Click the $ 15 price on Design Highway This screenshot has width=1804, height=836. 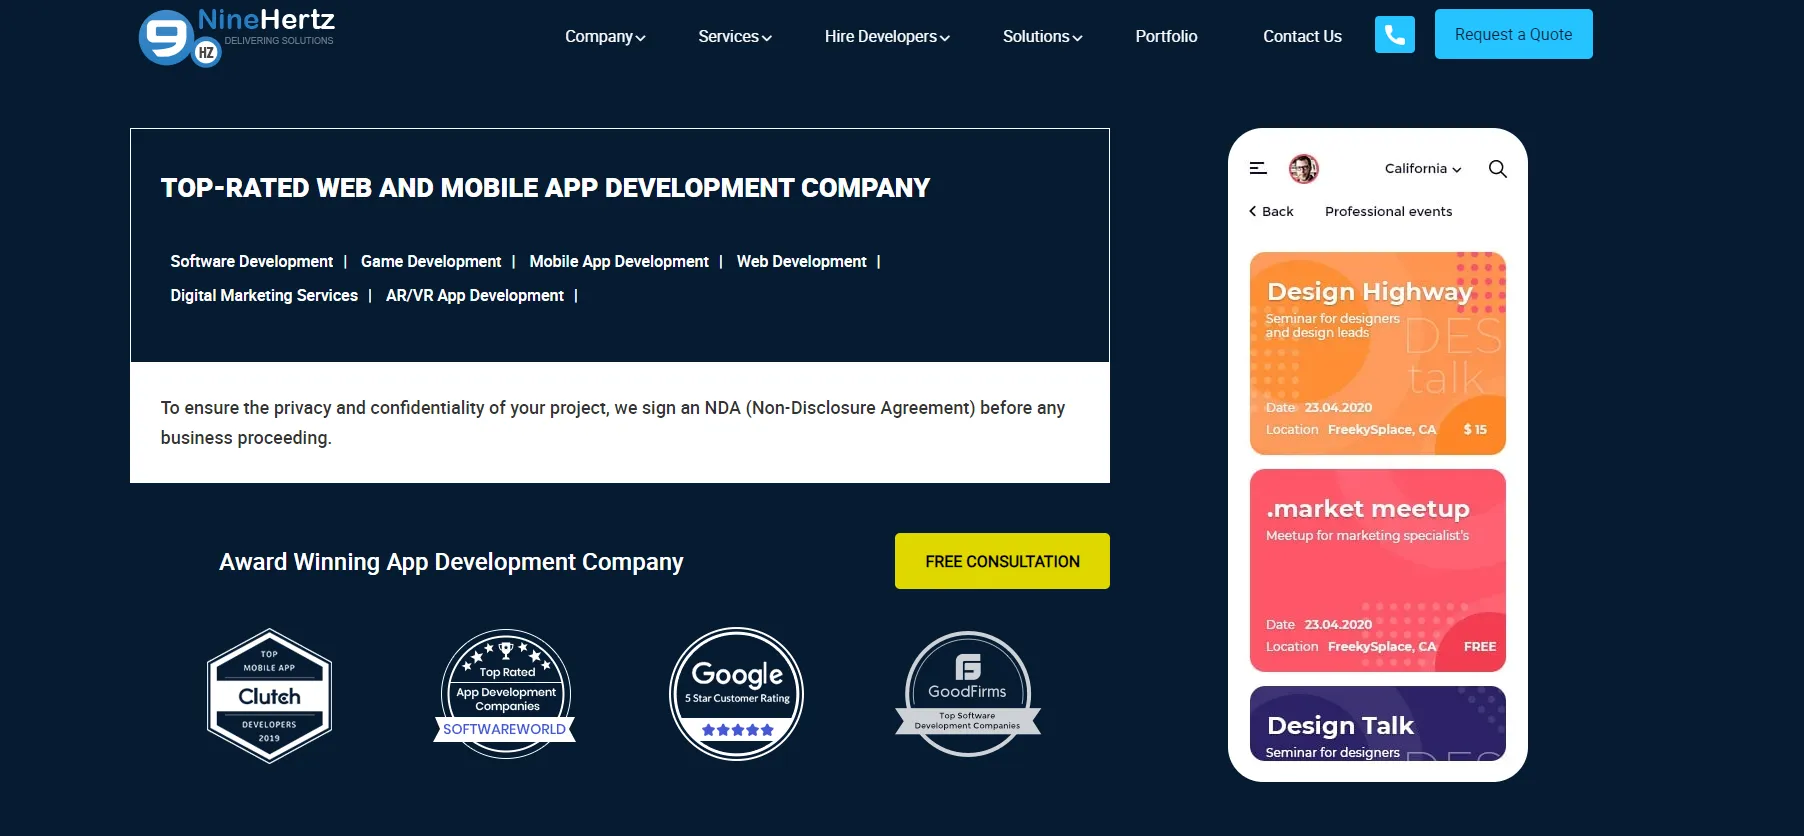(x=1475, y=429)
